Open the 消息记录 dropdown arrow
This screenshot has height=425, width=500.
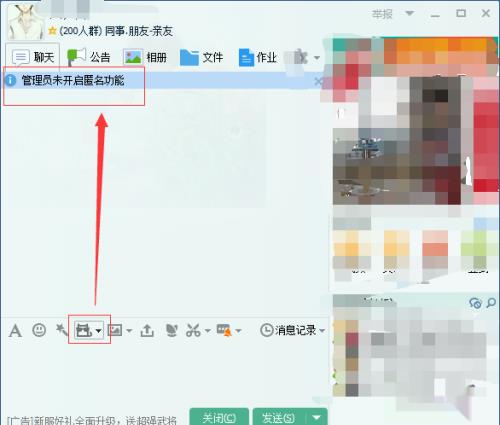[322, 331]
